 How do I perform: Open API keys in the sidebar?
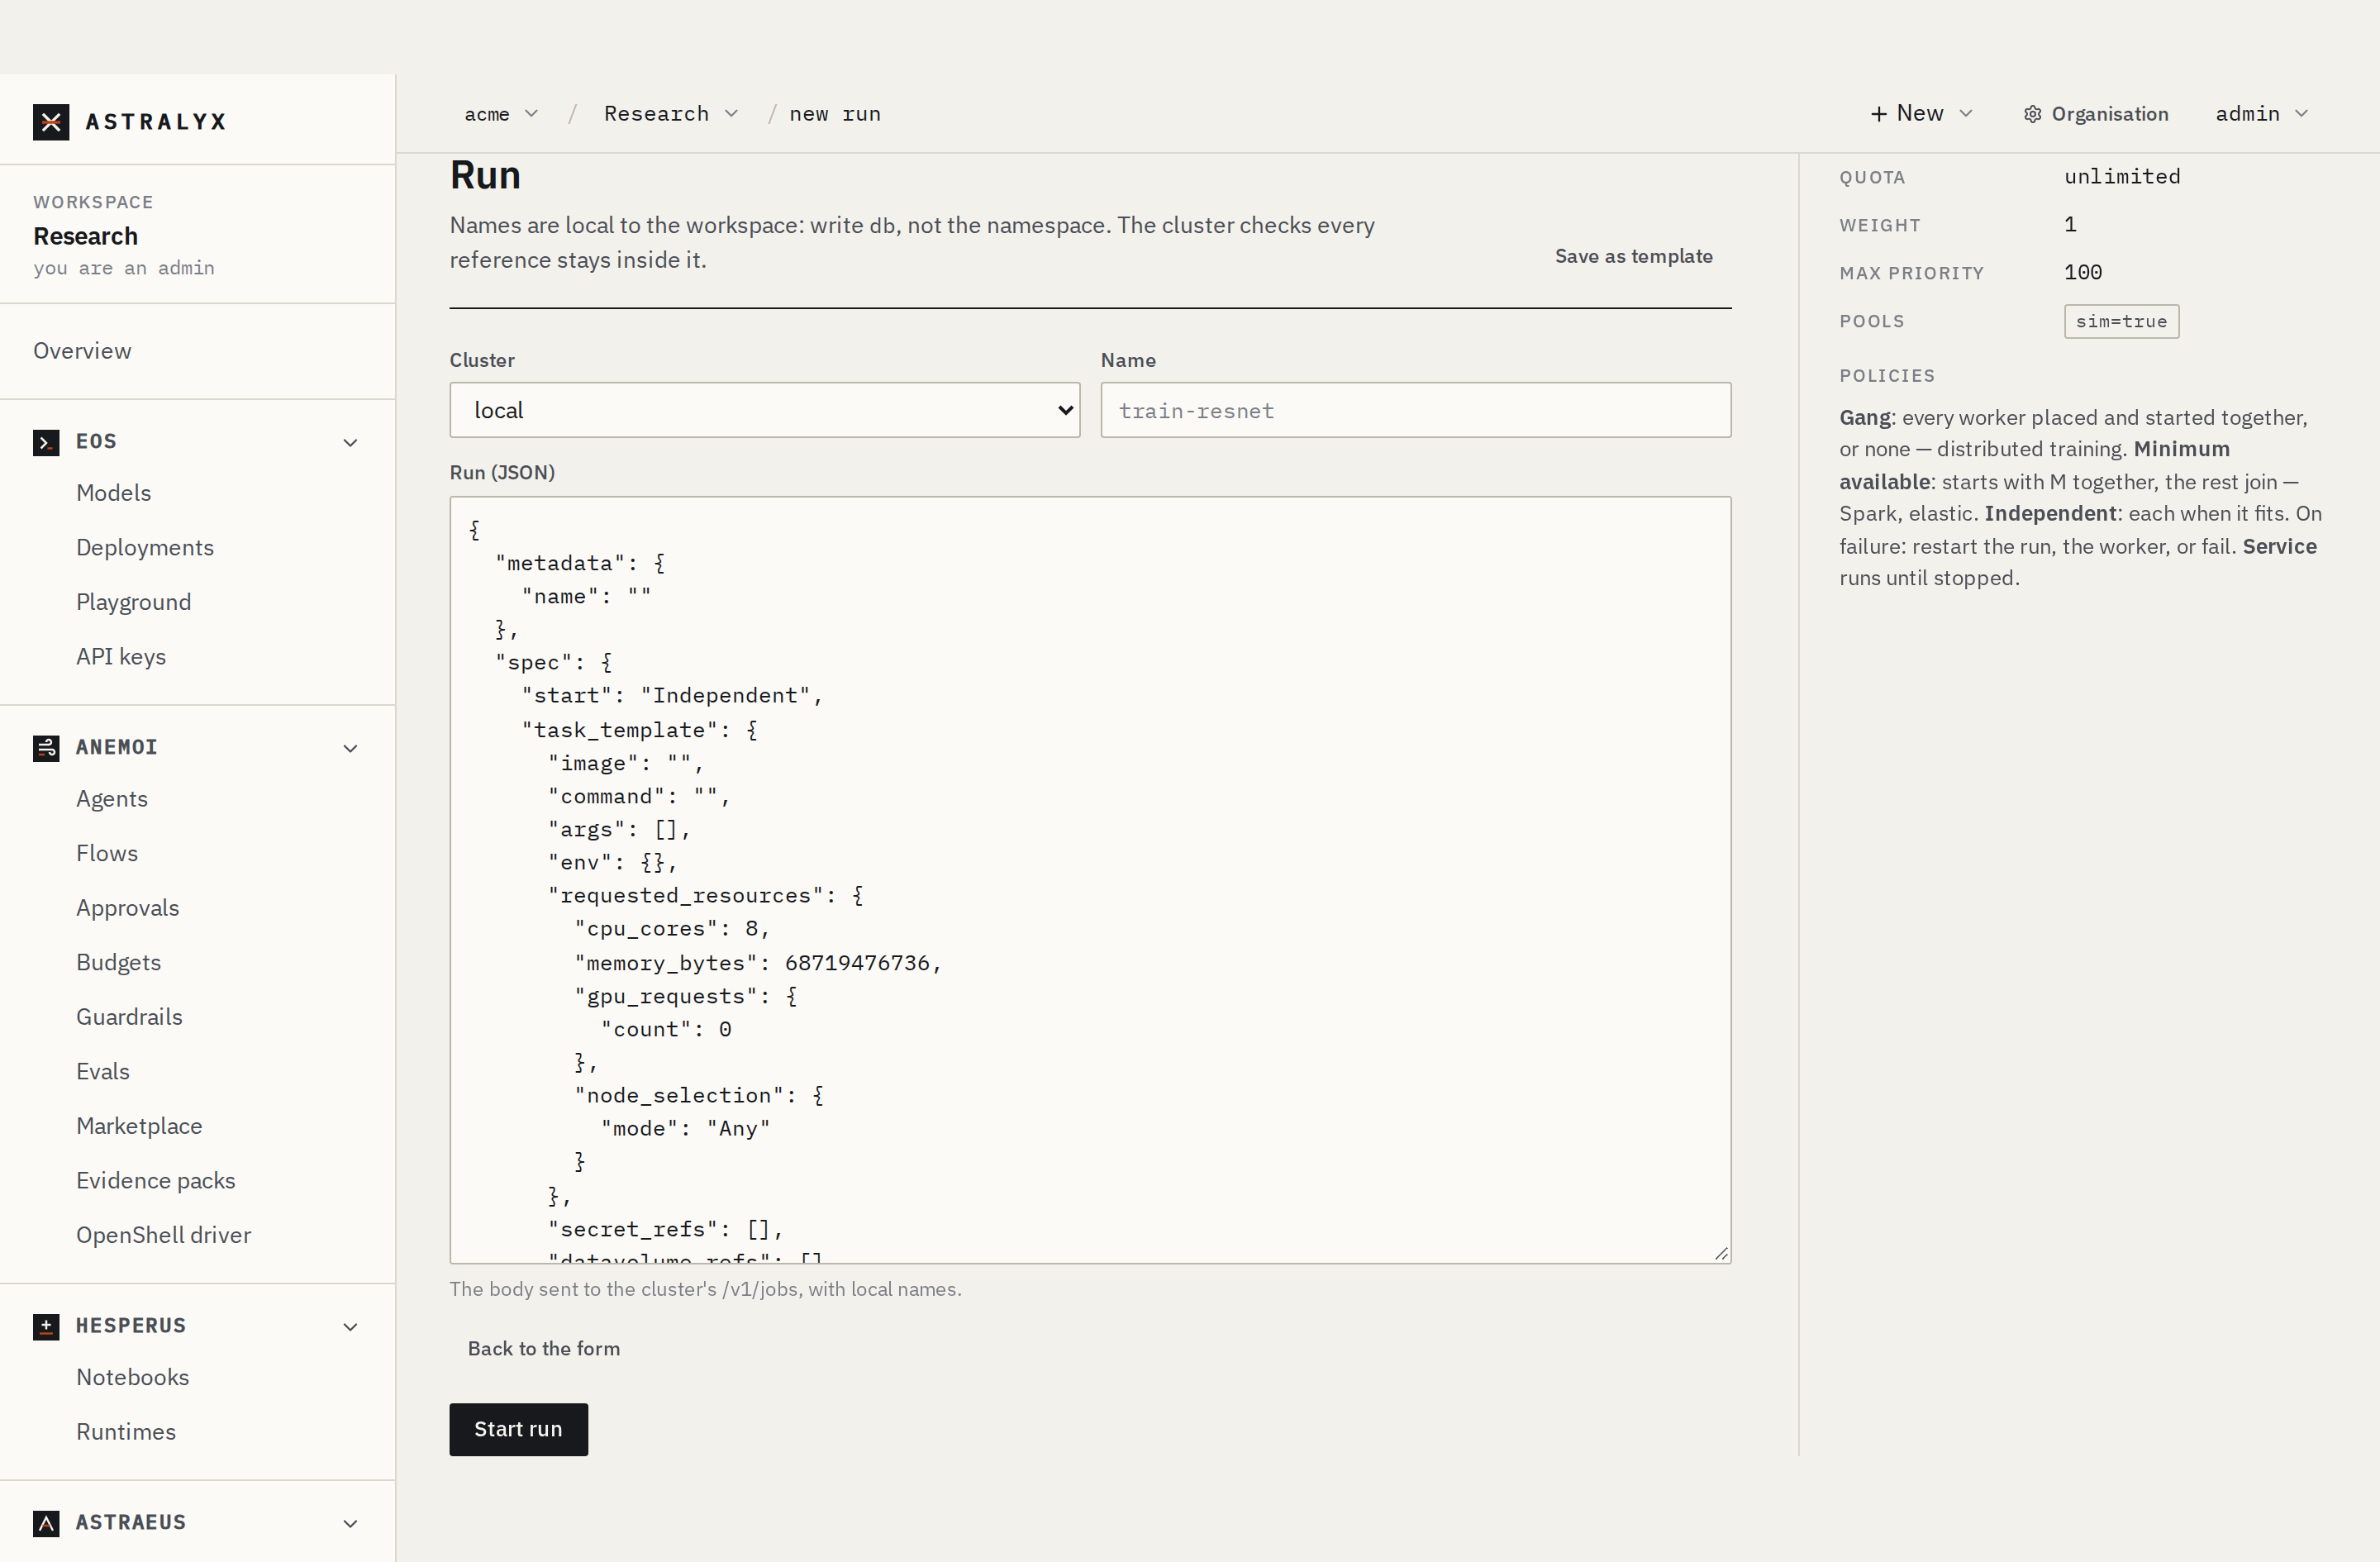(x=121, y=657)
